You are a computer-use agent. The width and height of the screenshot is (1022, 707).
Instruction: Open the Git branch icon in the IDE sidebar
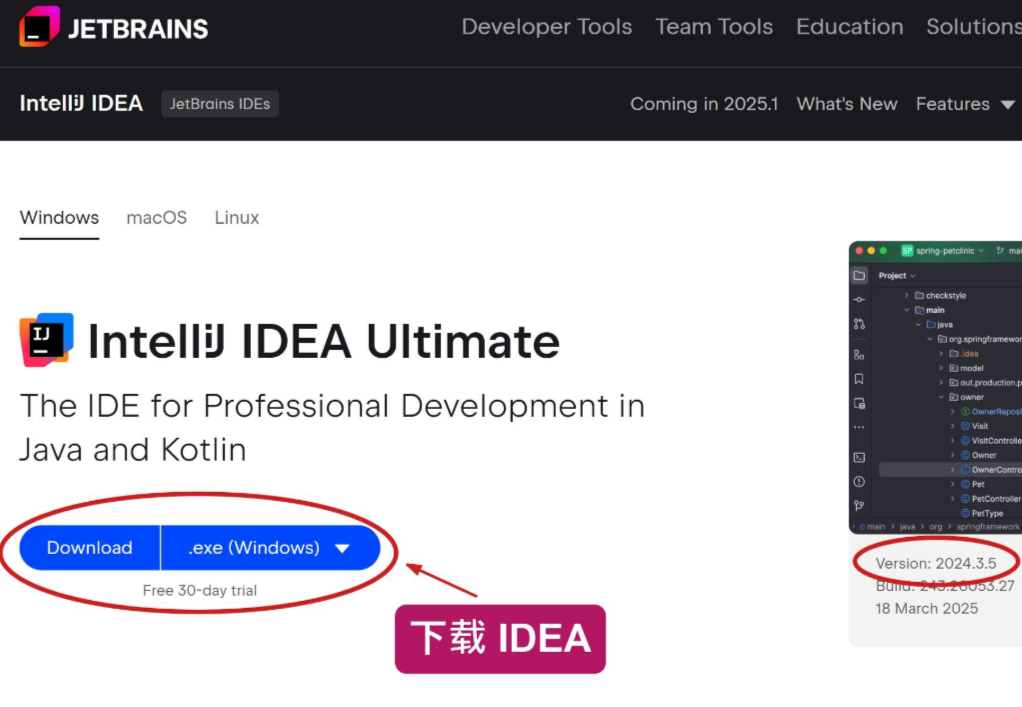[859, 506]
